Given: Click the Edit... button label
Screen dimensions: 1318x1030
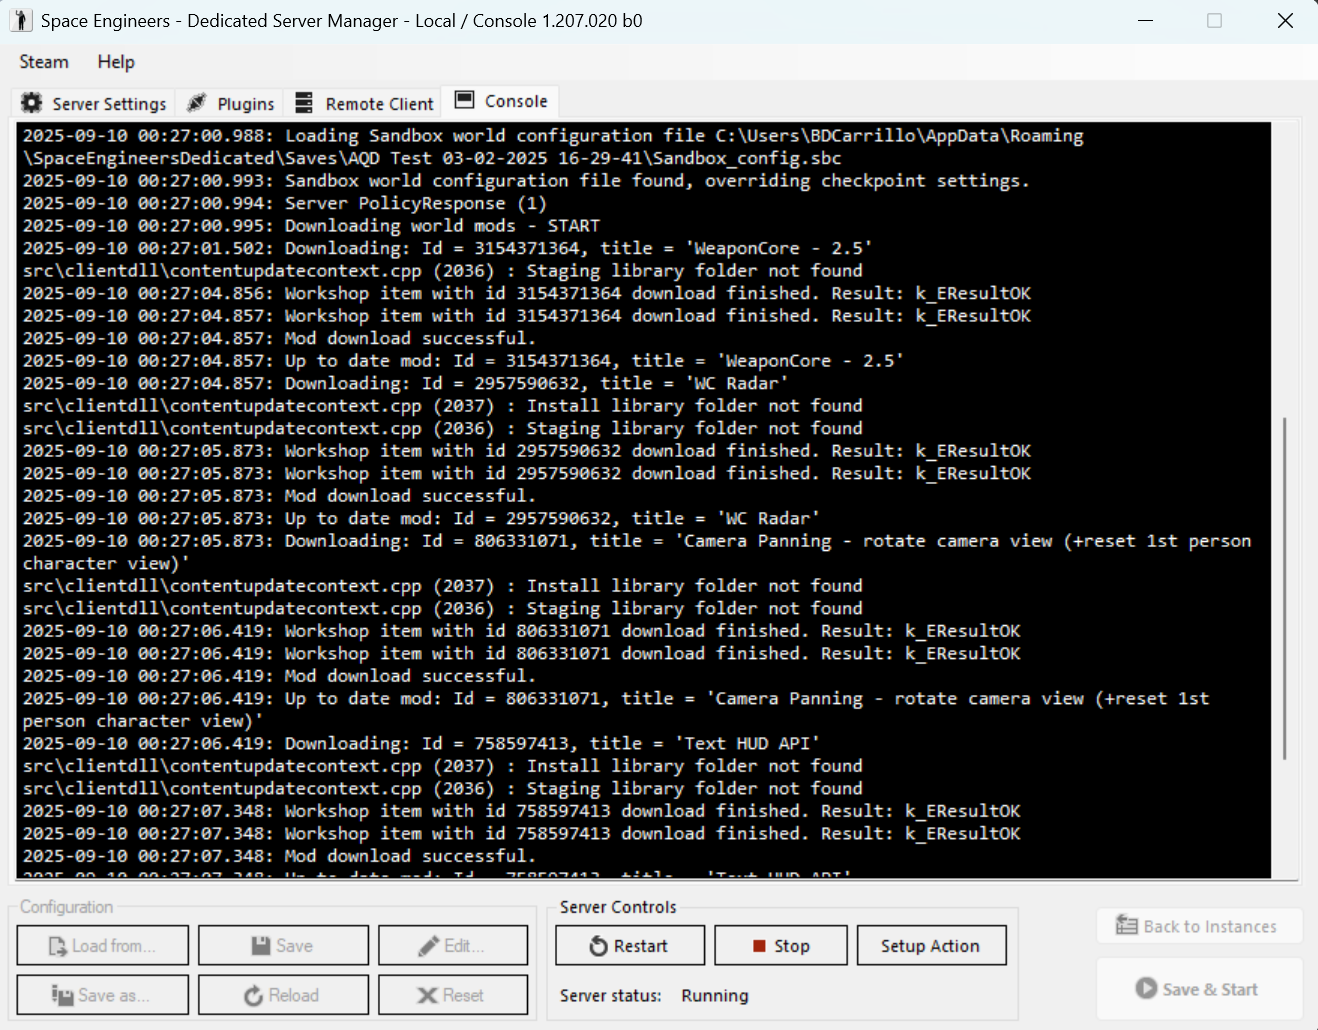Looking at the screenshot, I should pyautogui.click(x=464, y=946).
